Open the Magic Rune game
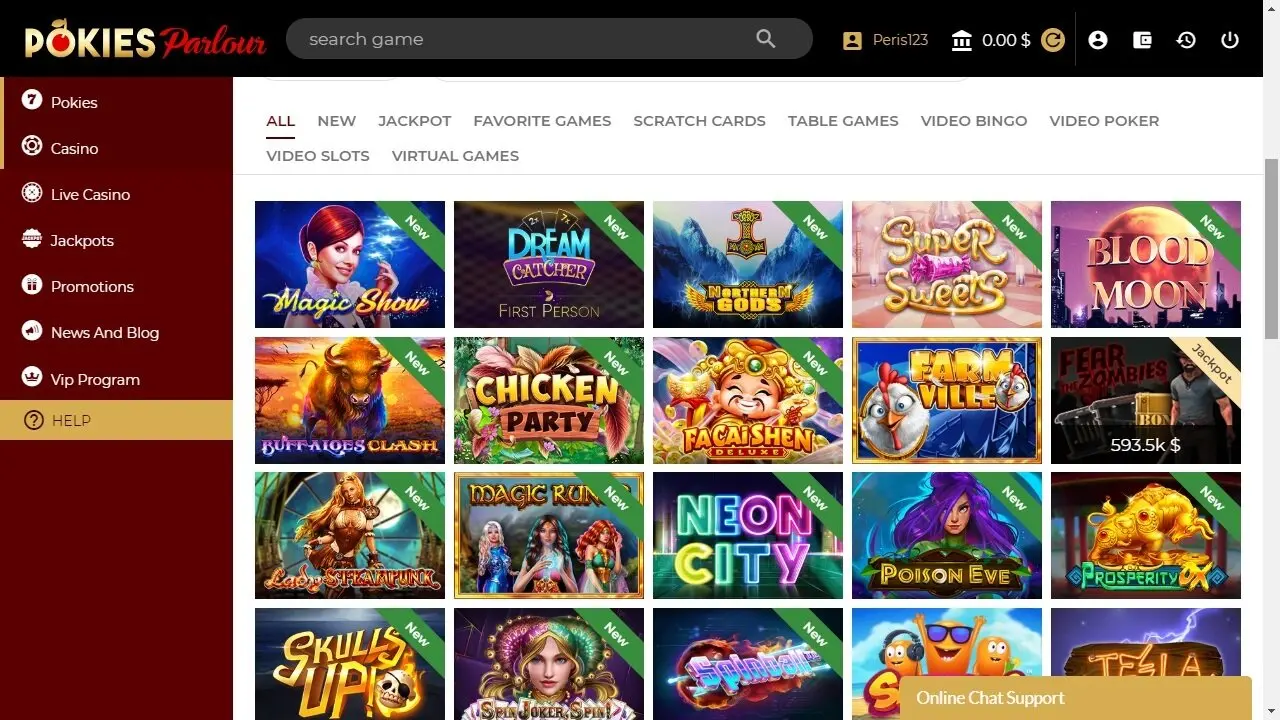The height and width of the screenshot is (720, 1280). pyautogui.click(x=549, y=535)
